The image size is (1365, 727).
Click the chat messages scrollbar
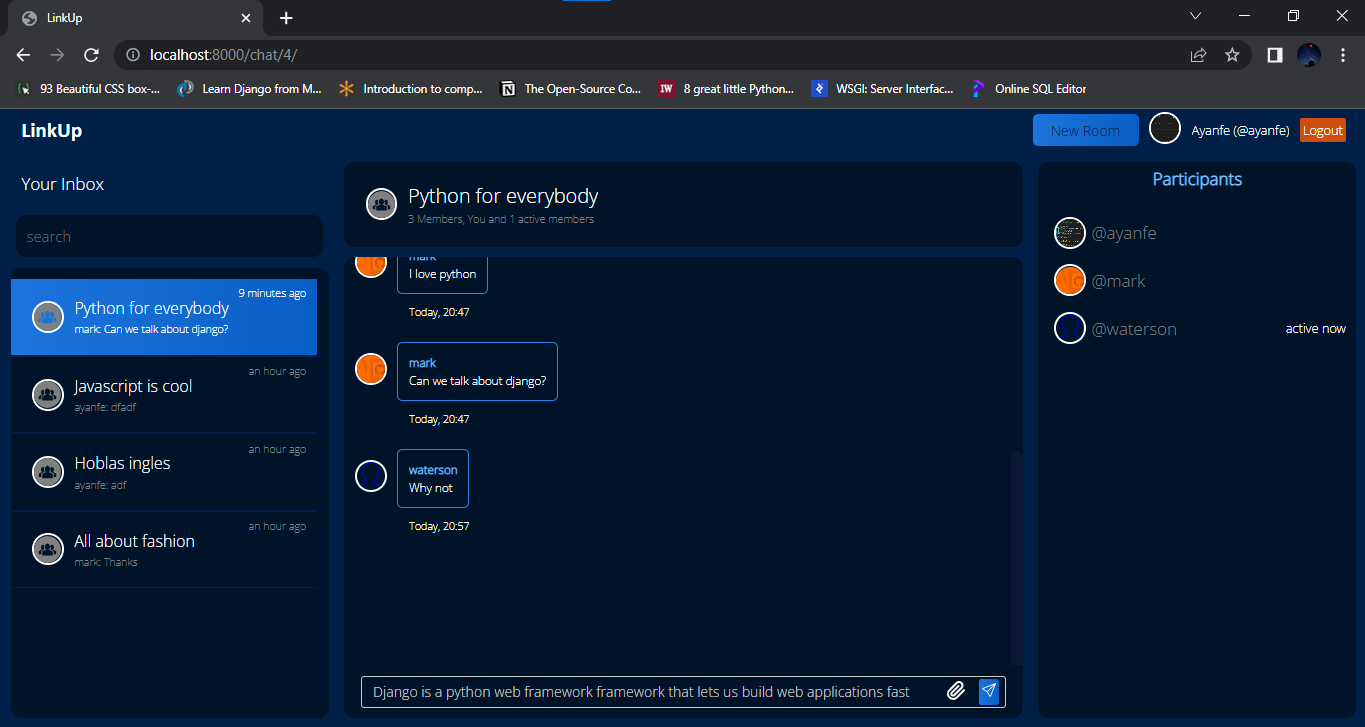tap(1016, 556)
